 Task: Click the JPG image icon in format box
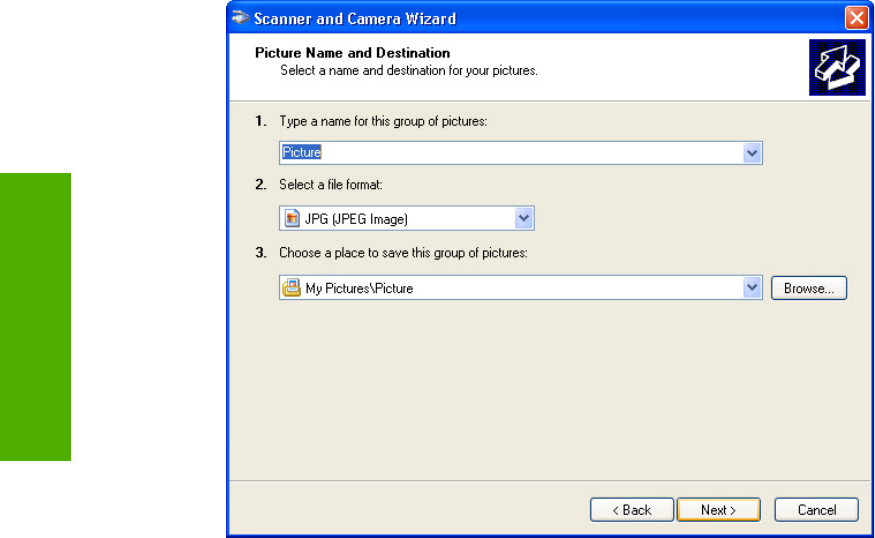click(x=292, y=219)
